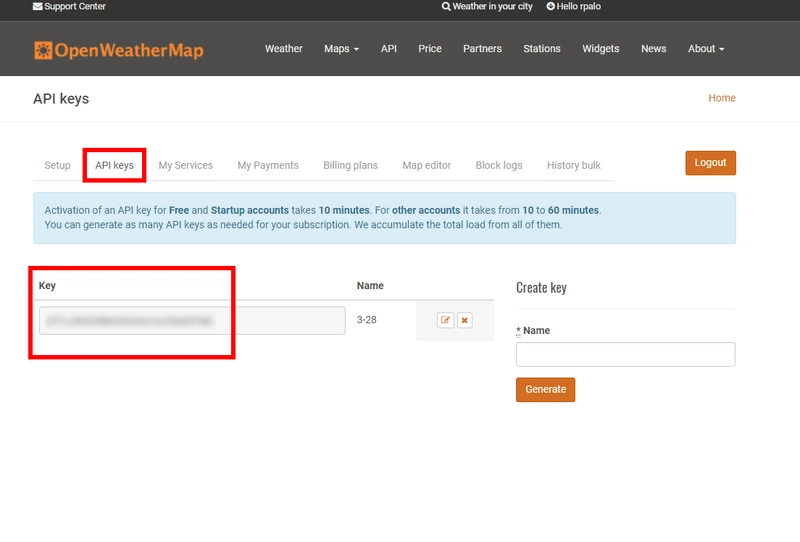The width and height of the screenshot is (800, 542).
Task: Open Support Center envelope link
Action: (x=69, y=6)
